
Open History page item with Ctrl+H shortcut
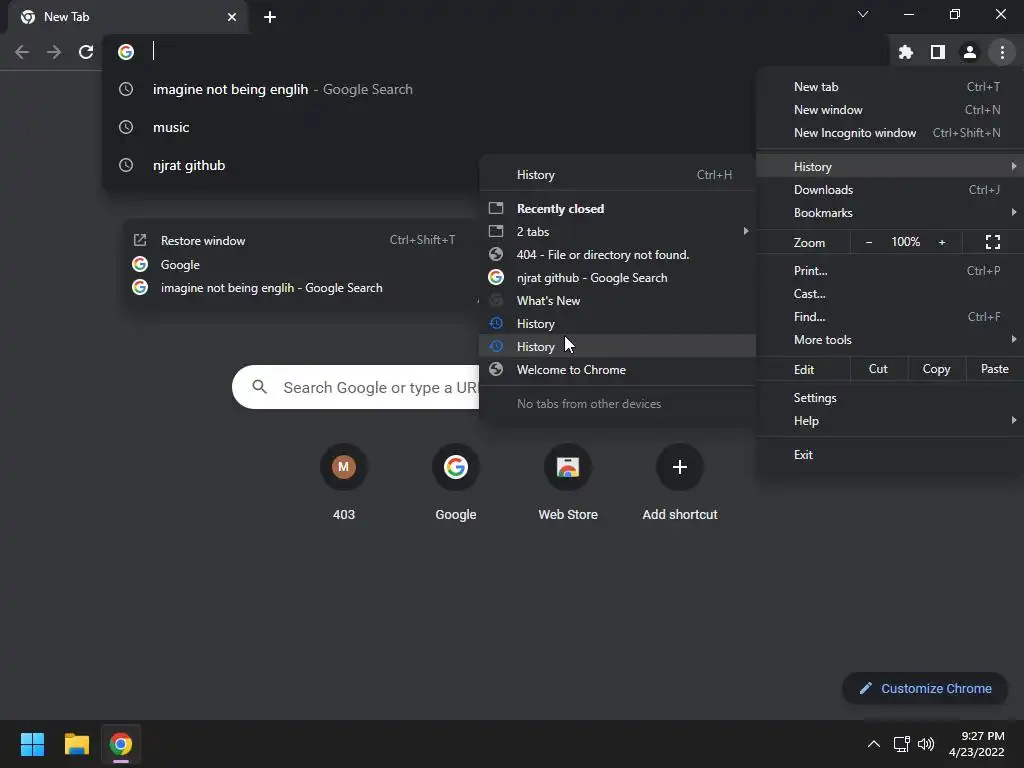pos(617,175)
